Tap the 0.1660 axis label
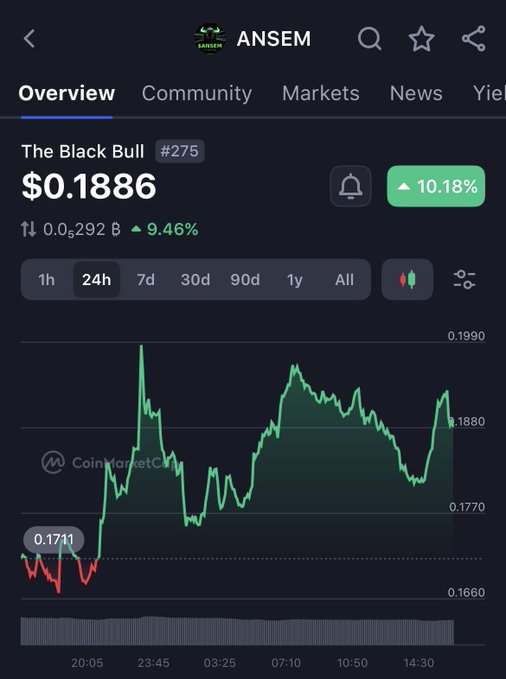The image size is (506, 679). coord(466,592)
